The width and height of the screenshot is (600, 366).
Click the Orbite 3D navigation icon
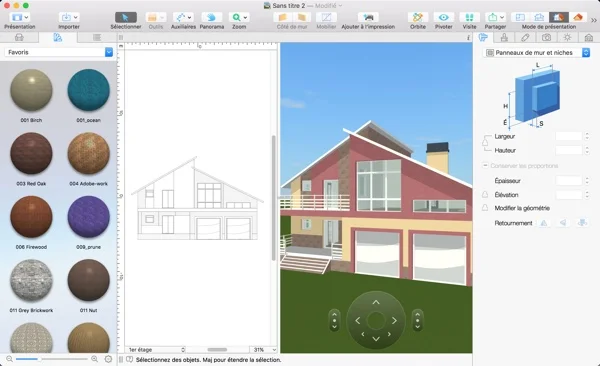coord(418,17)
